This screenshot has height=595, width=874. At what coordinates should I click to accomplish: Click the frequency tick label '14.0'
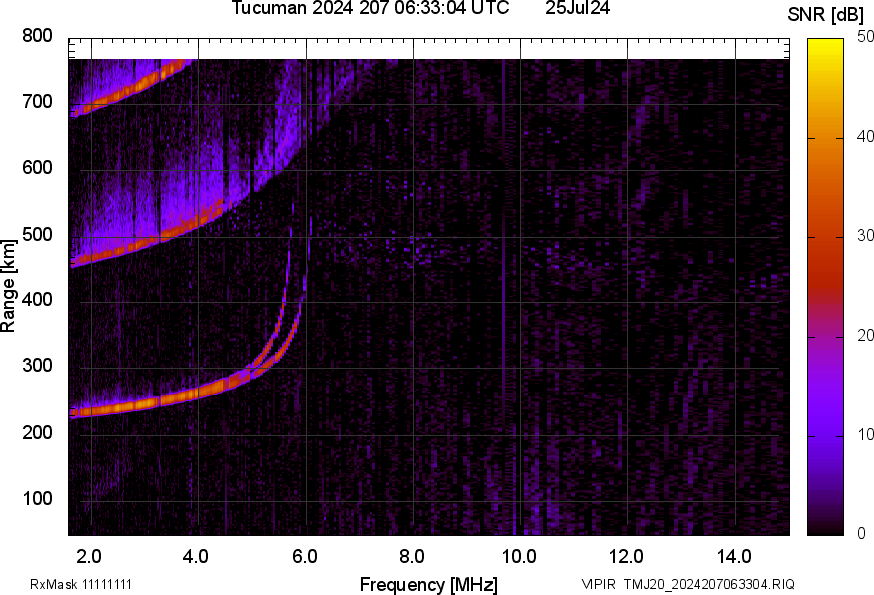pos(734,557)
